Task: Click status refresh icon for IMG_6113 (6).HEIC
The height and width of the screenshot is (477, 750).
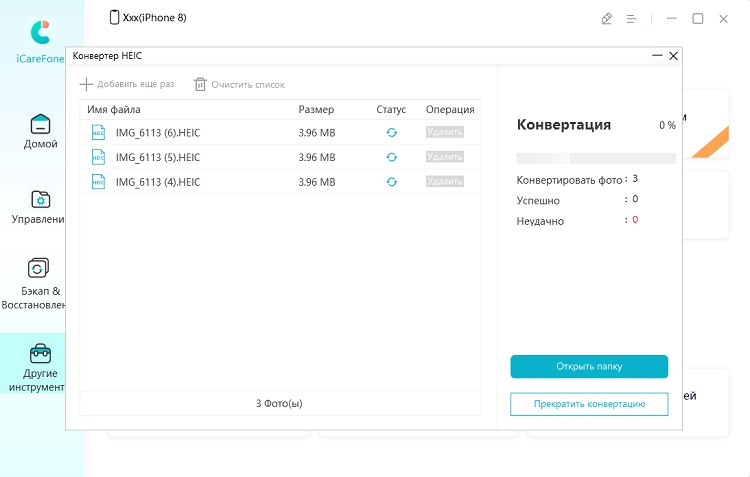Action: (x=392, y=133)
